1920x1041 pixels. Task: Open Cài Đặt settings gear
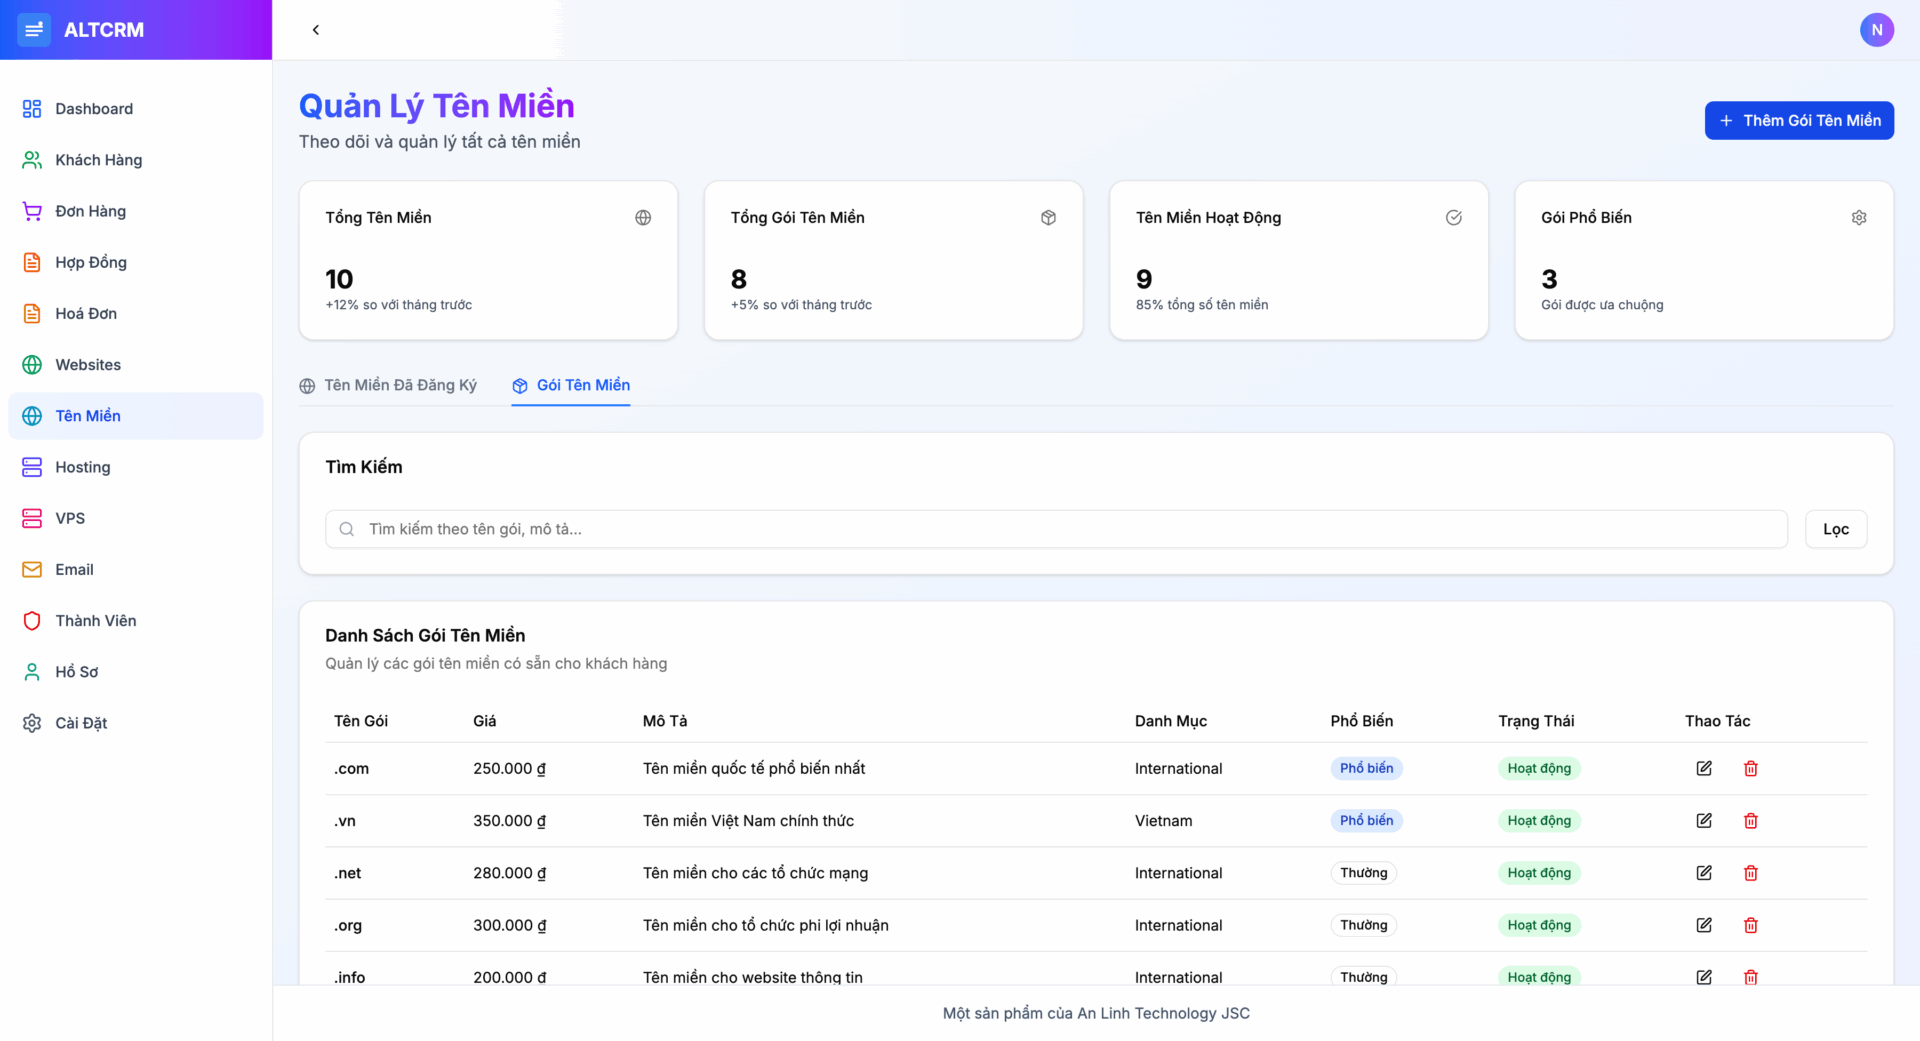tap(32, 722)
